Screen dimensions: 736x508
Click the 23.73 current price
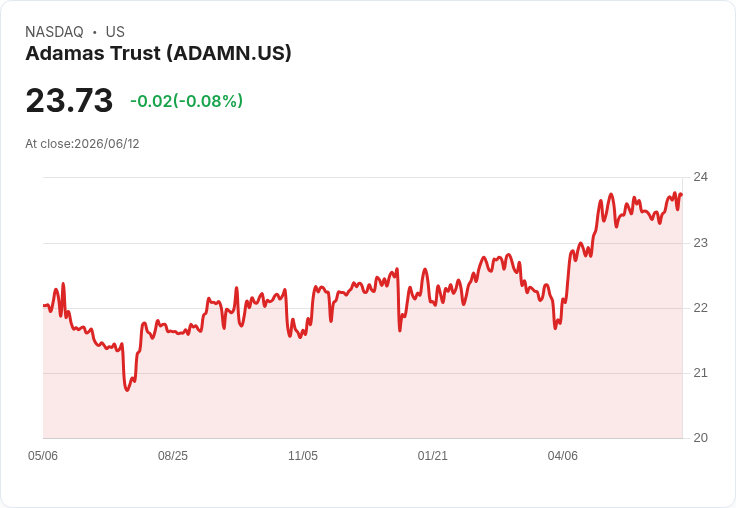click(x=69, y=100)
